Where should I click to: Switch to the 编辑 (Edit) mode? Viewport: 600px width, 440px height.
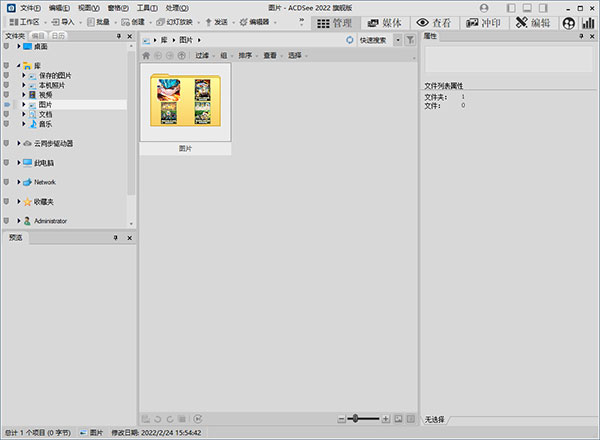click(533, 23)
